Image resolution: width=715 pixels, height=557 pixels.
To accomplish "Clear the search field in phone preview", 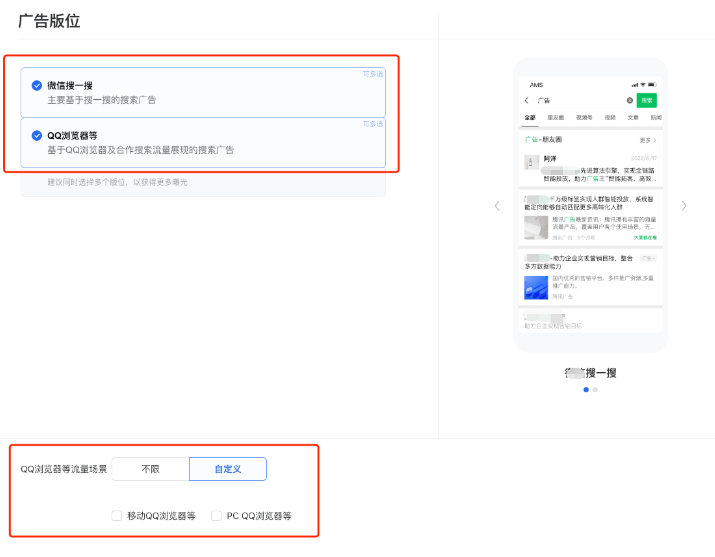I will 630,100.
